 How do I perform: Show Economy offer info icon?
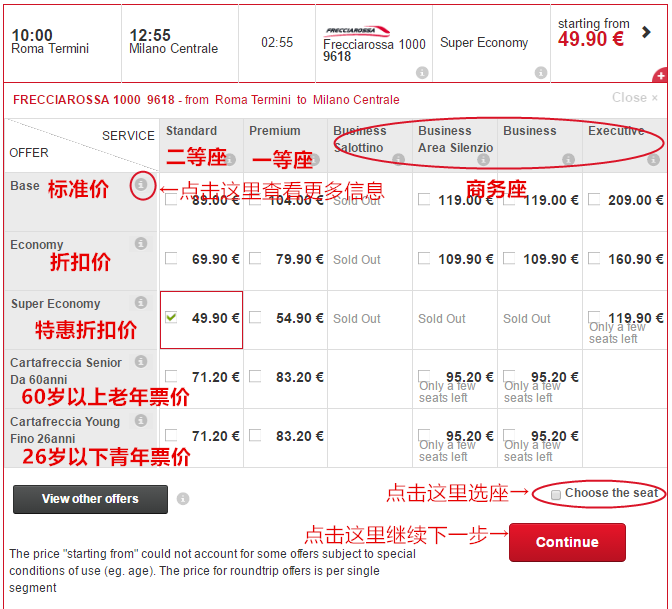click(141, 243)
